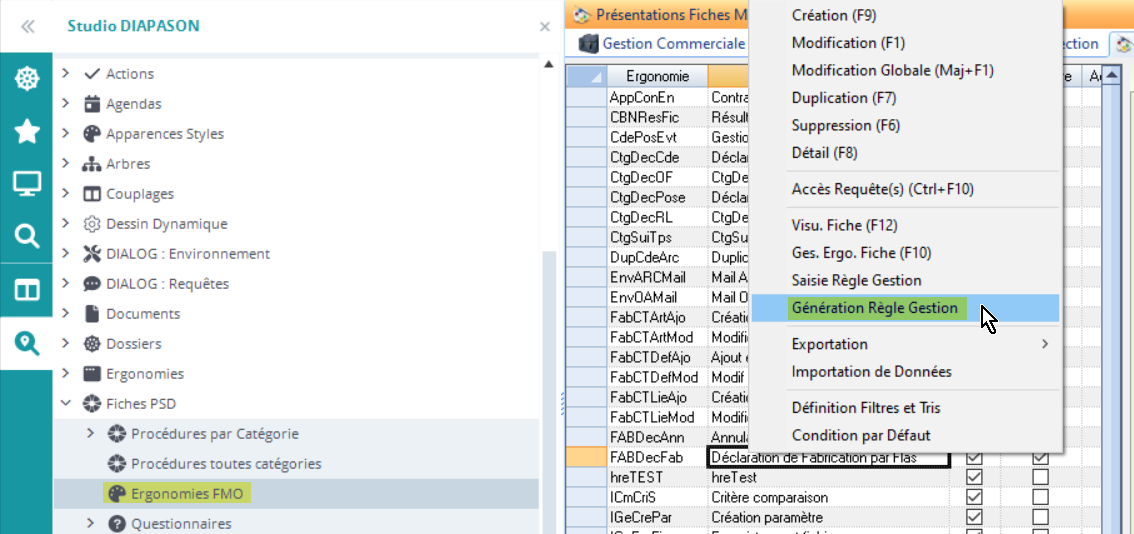Click the palette icon beside Ergonomies FMO
This screenshot has width=1134, height=534.
pyautogui.click(x=117, y=494)
